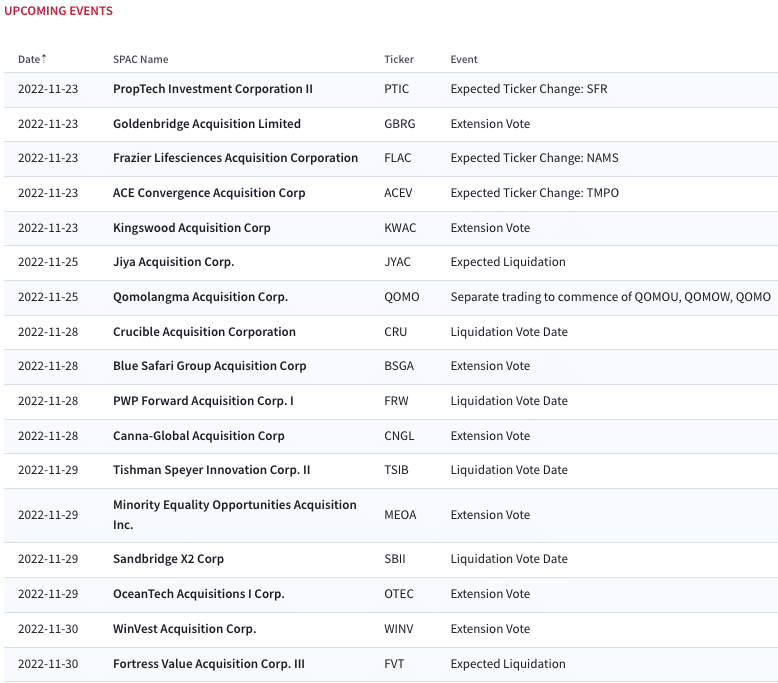Open Fortress Value Acquisition Corp. III link
The width and height of the screenshot is (778, 683).
coord(209,664)
